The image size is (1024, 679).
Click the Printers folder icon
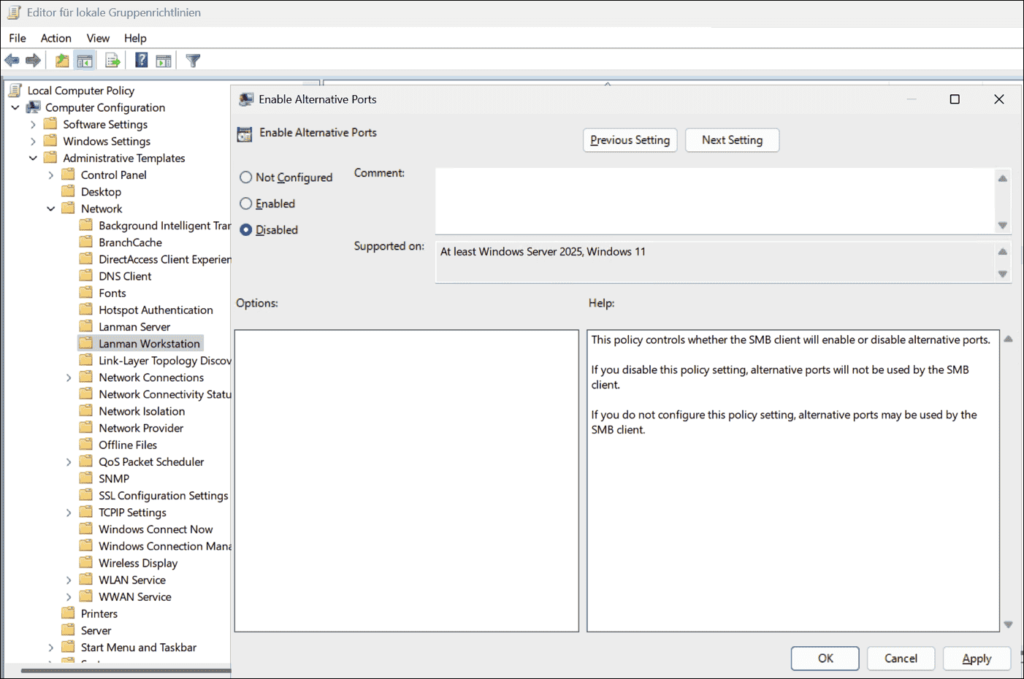pyautogui.click(x=68, y=613)
